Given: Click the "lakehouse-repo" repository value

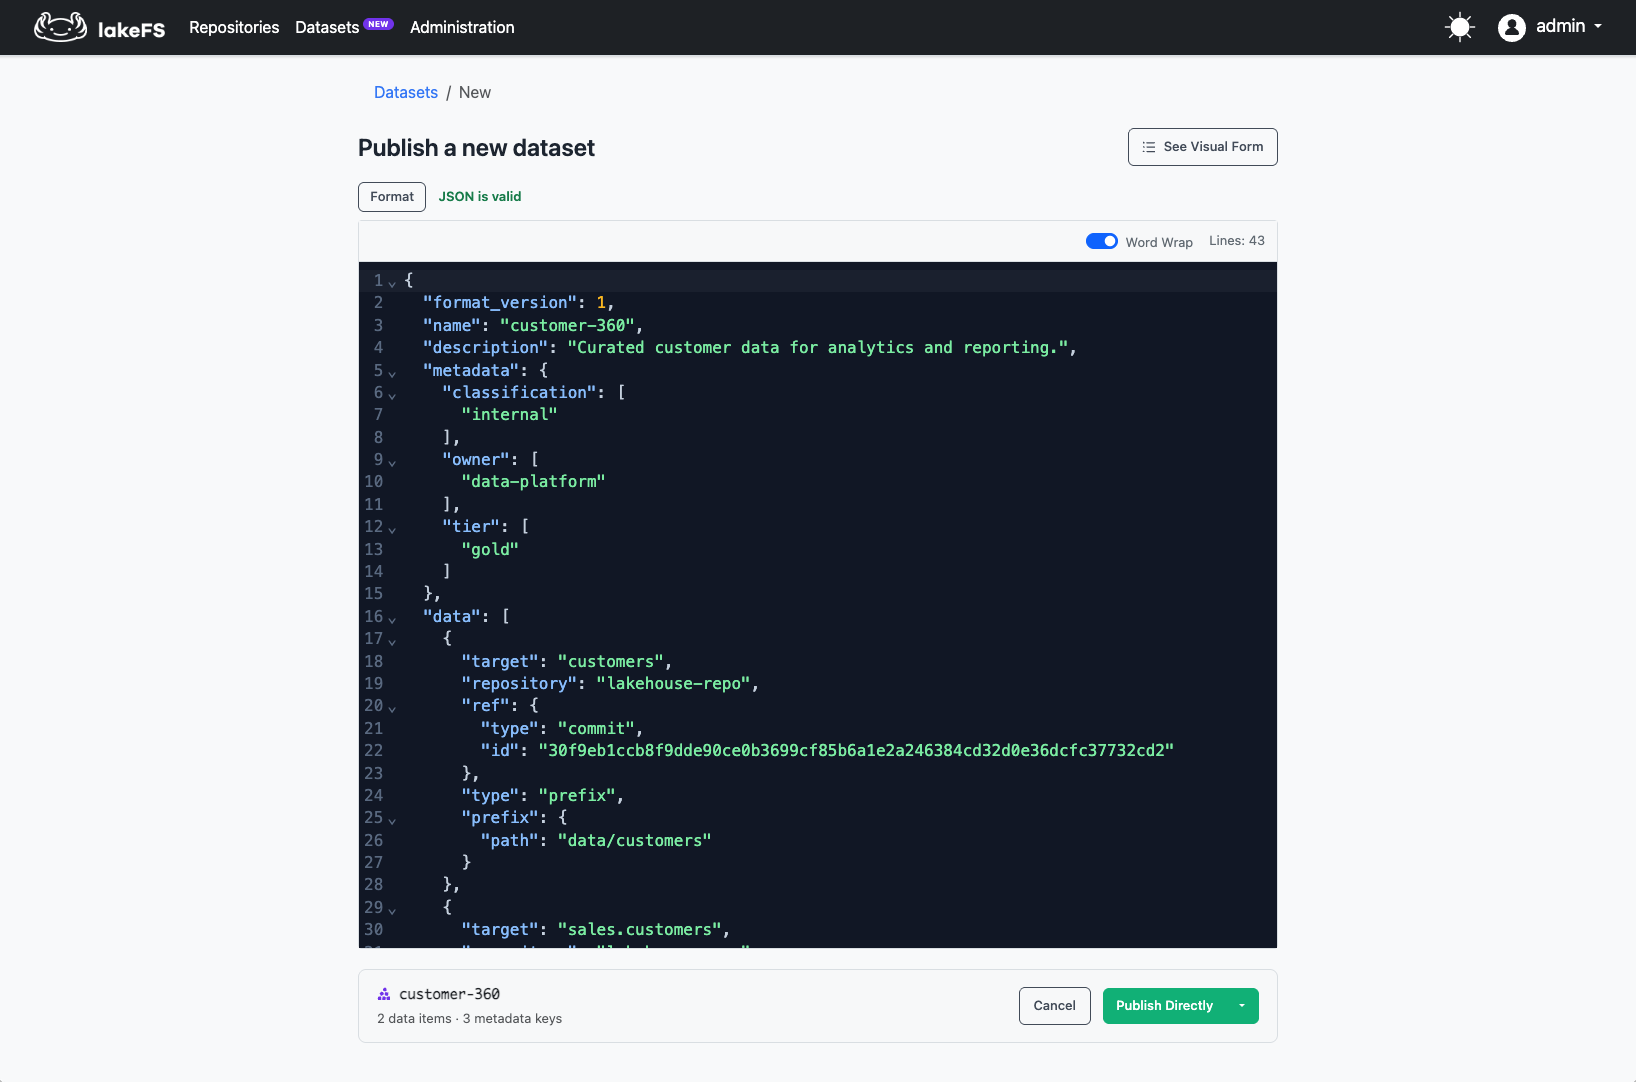Looking at the screenshot, I should tap(673, 683).
